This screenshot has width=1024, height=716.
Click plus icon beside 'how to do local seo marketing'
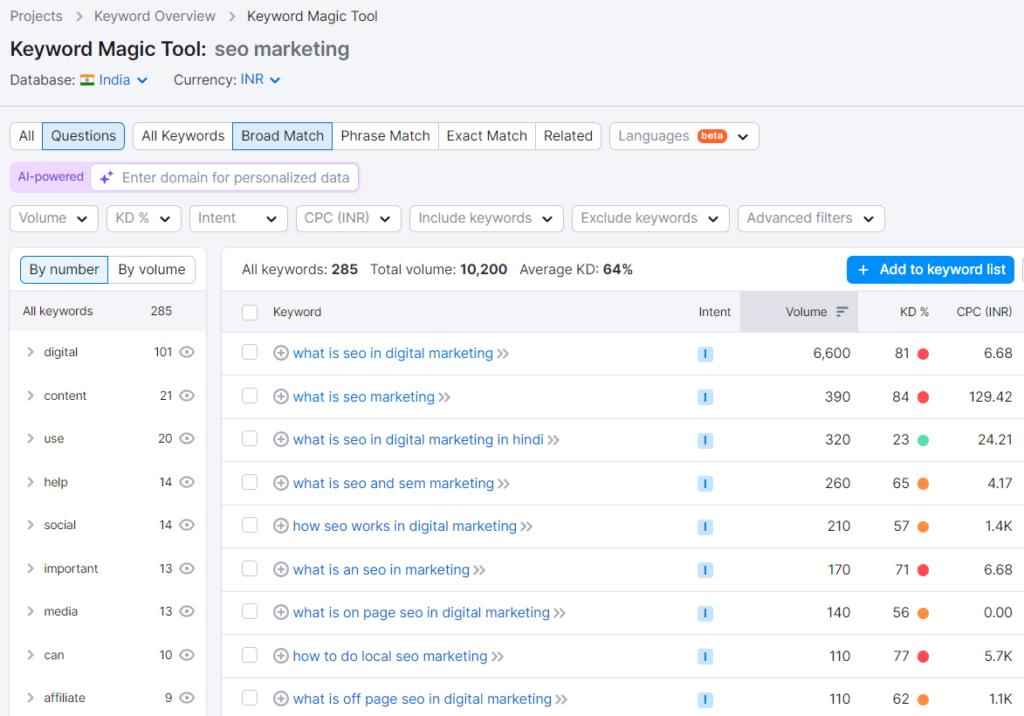tap(281, 657)
